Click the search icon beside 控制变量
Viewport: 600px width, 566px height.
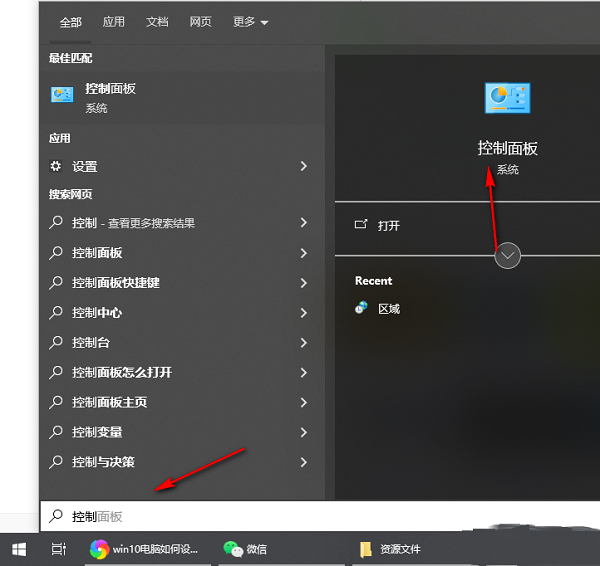pyautogui.click(x=56, y=432)
